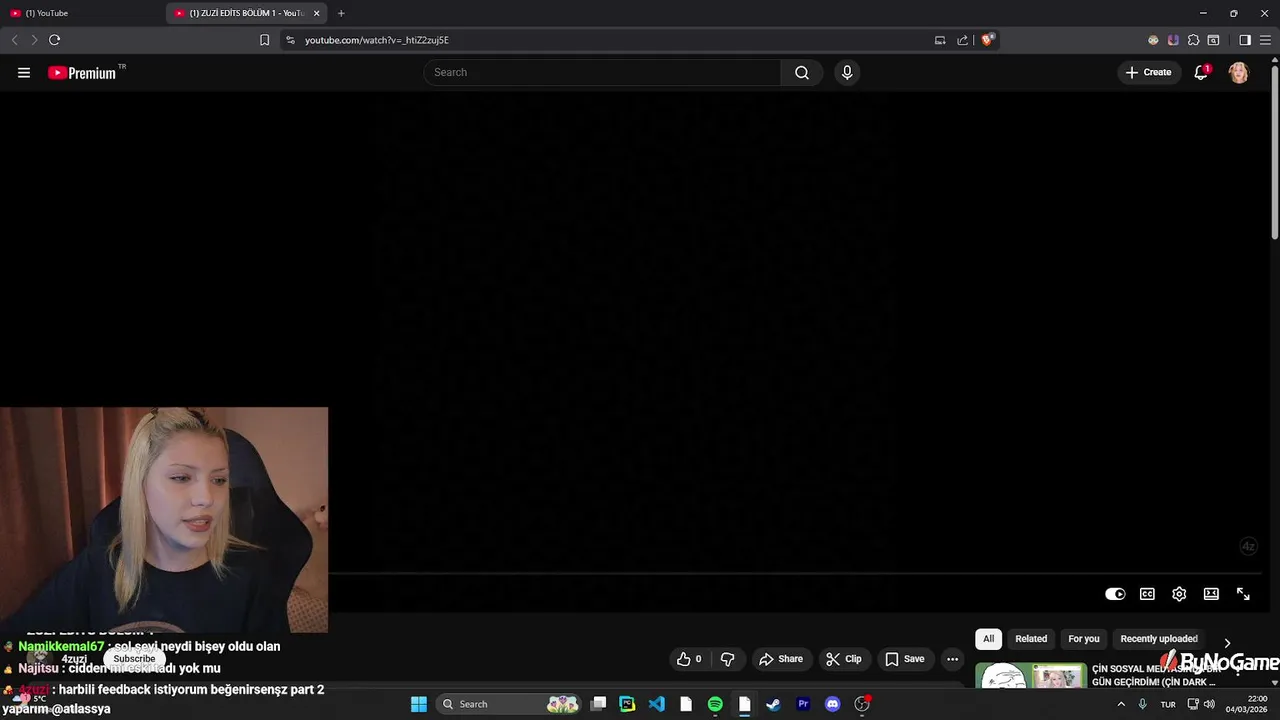1280x720 pixels.
Task: Launch Premiere Pro from the taskbar
Action: [x=803, y=704]
